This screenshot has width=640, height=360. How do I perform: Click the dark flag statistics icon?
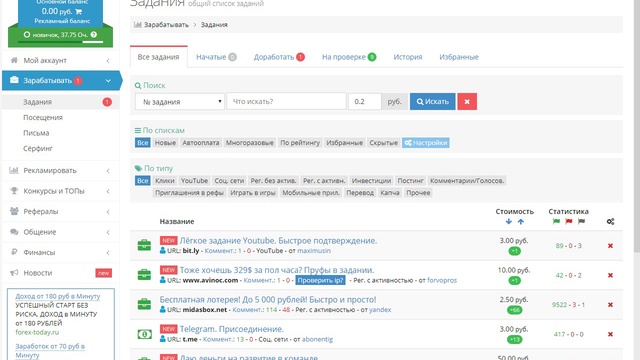pos(581,222)
